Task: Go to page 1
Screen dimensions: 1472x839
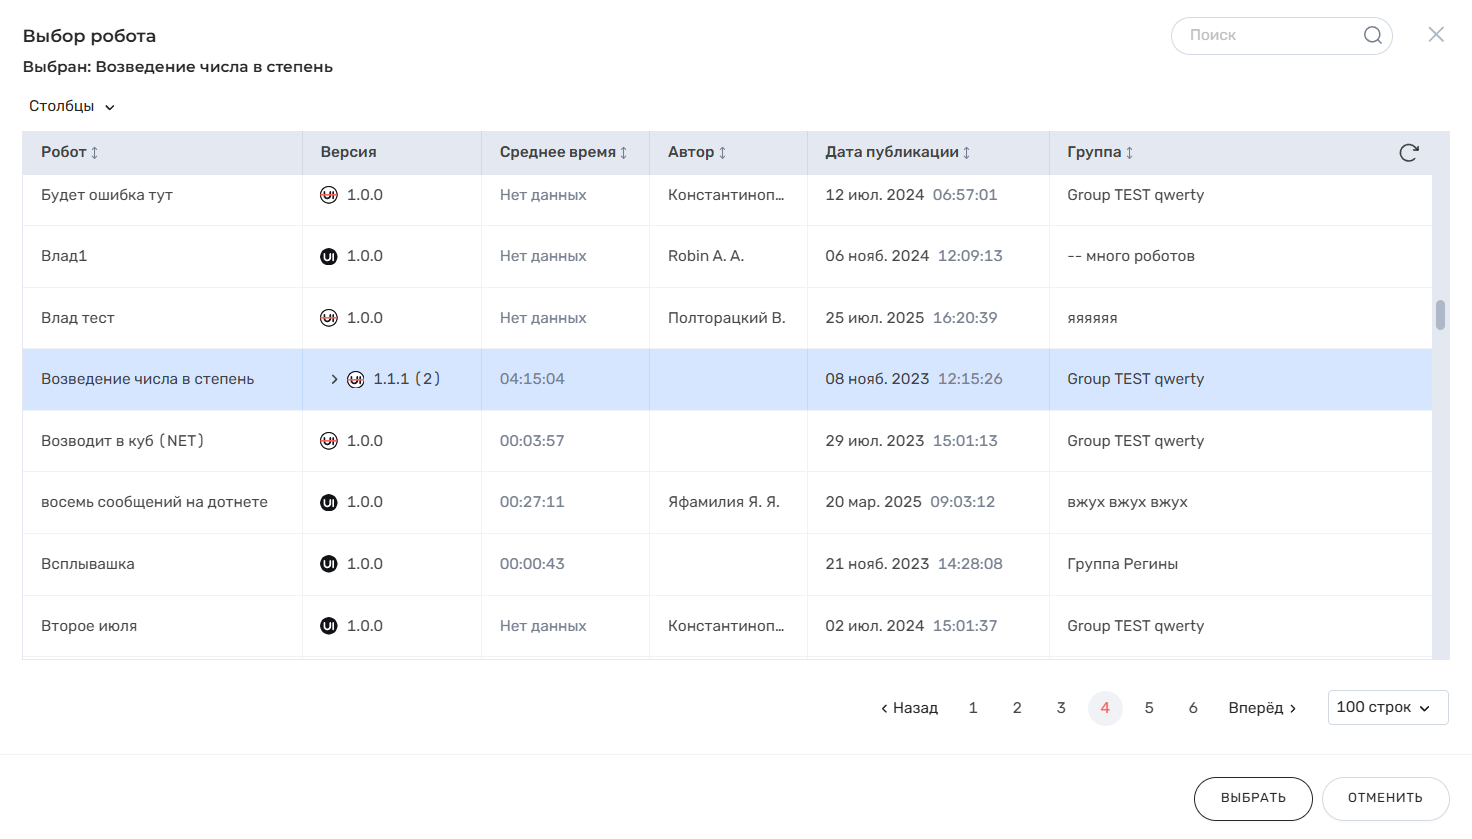Action: tap(973, 708)
